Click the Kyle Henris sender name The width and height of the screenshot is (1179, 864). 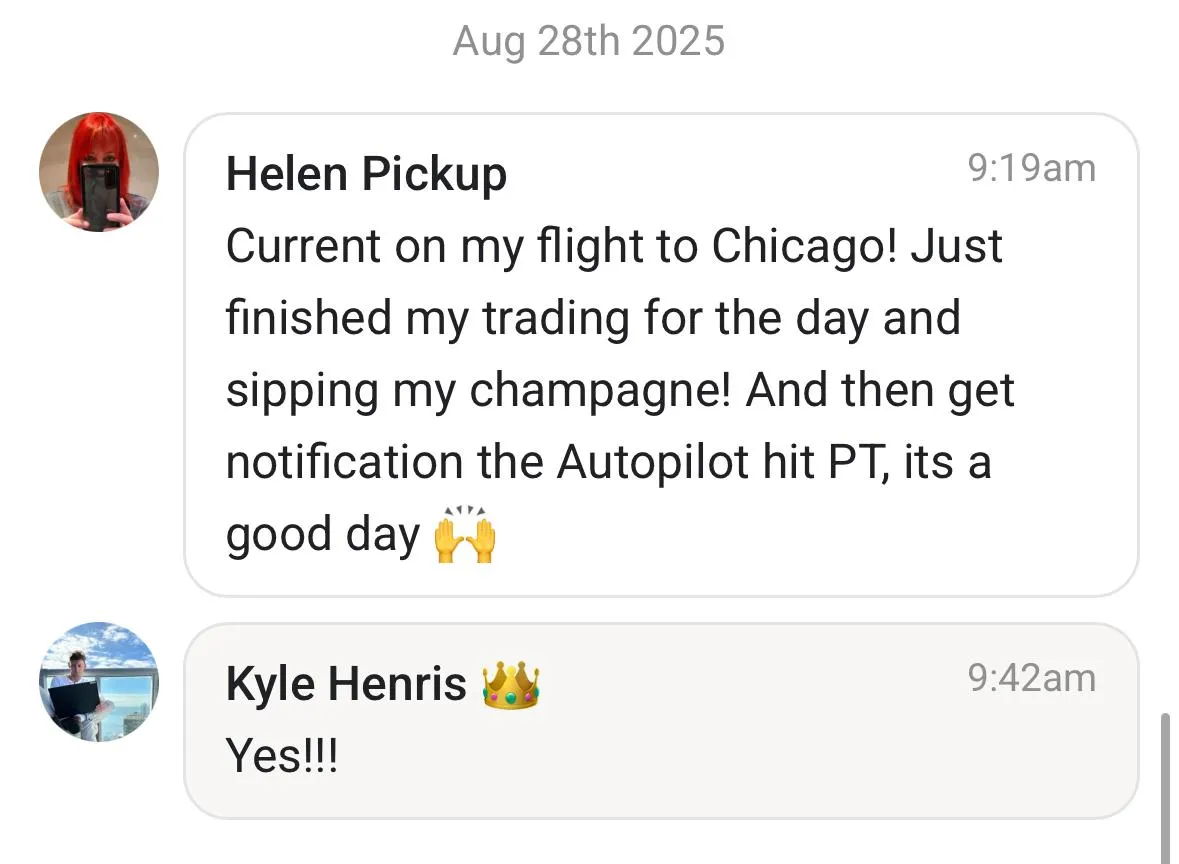pos(346,685)
